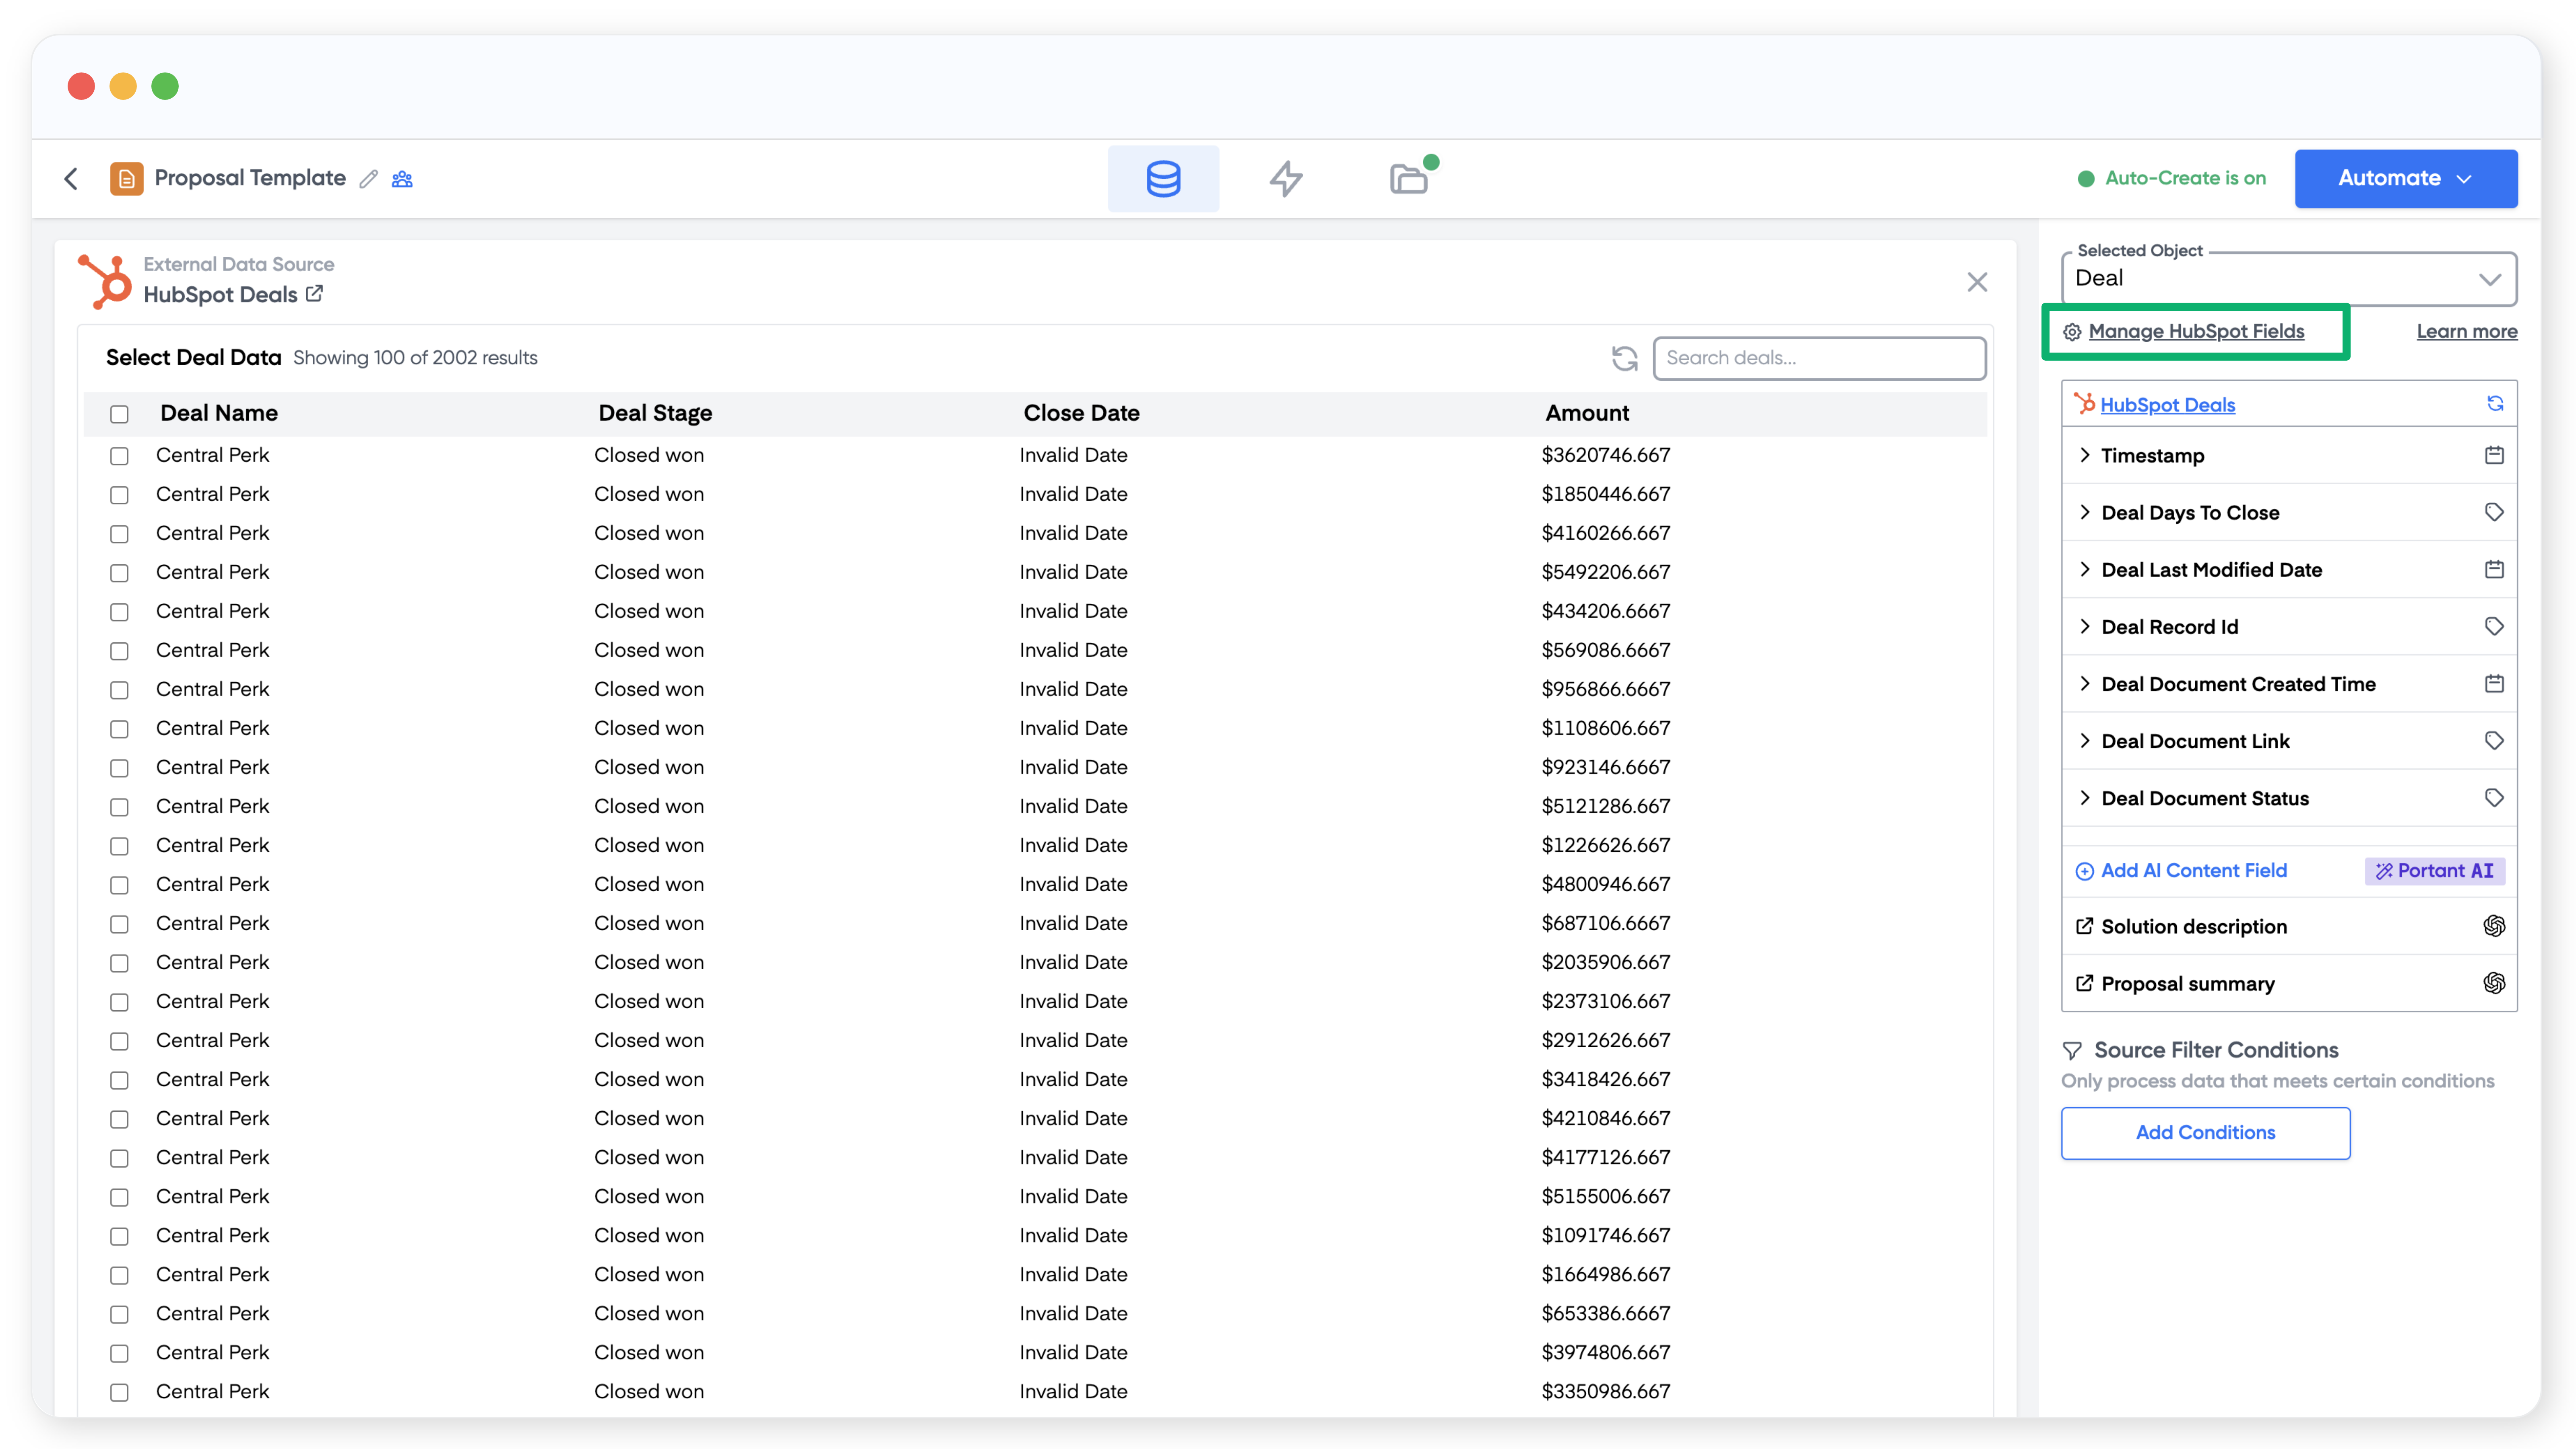Go back with the left arrow icon

click(71, 179)
